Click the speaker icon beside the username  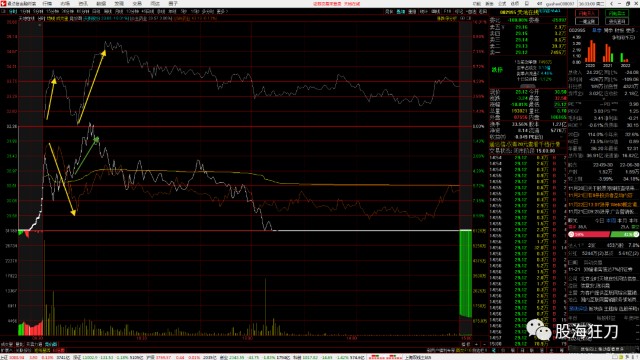point(539,4)
